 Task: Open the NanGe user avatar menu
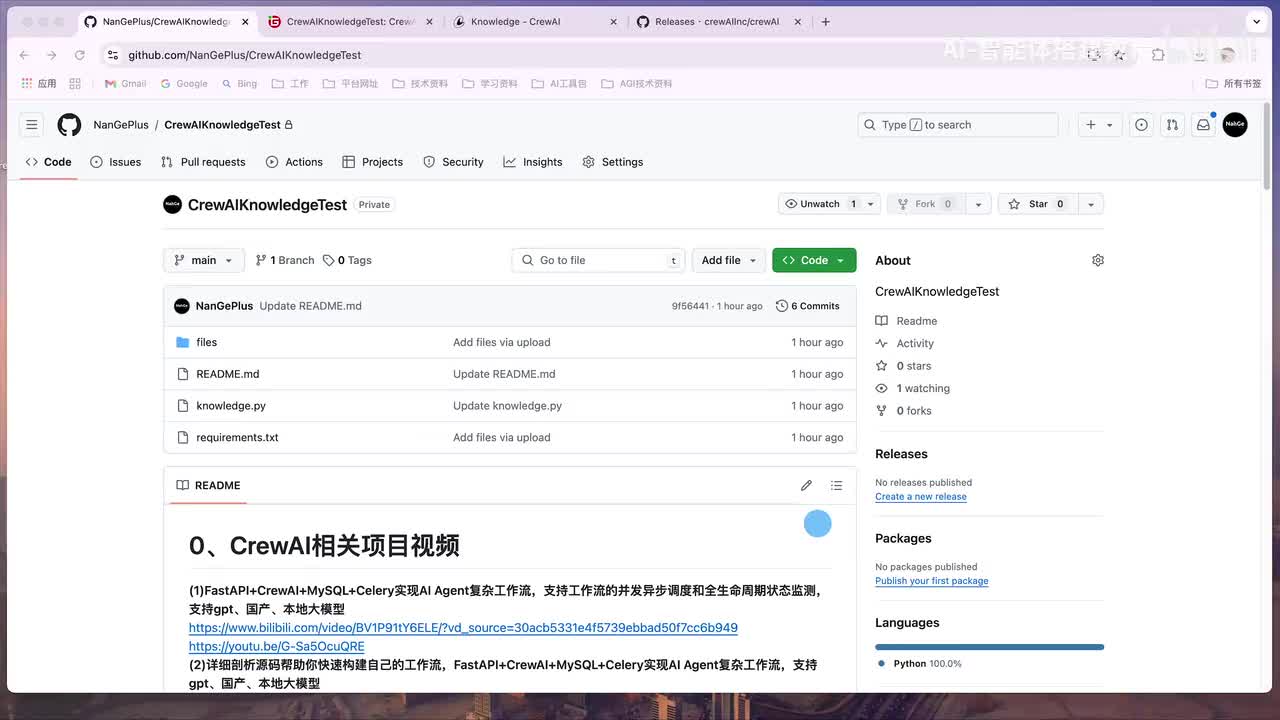pyautogui.click(x=1235, y=125)
